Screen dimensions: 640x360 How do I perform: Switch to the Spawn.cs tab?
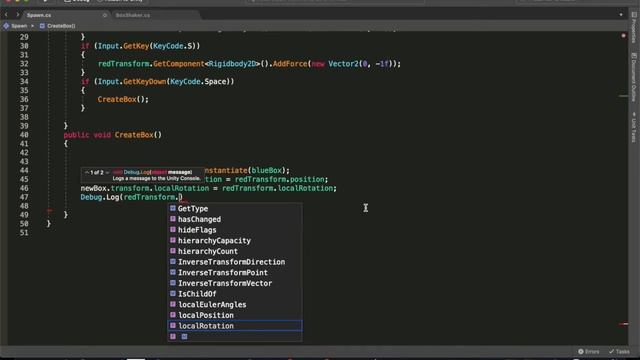point(39,15)
